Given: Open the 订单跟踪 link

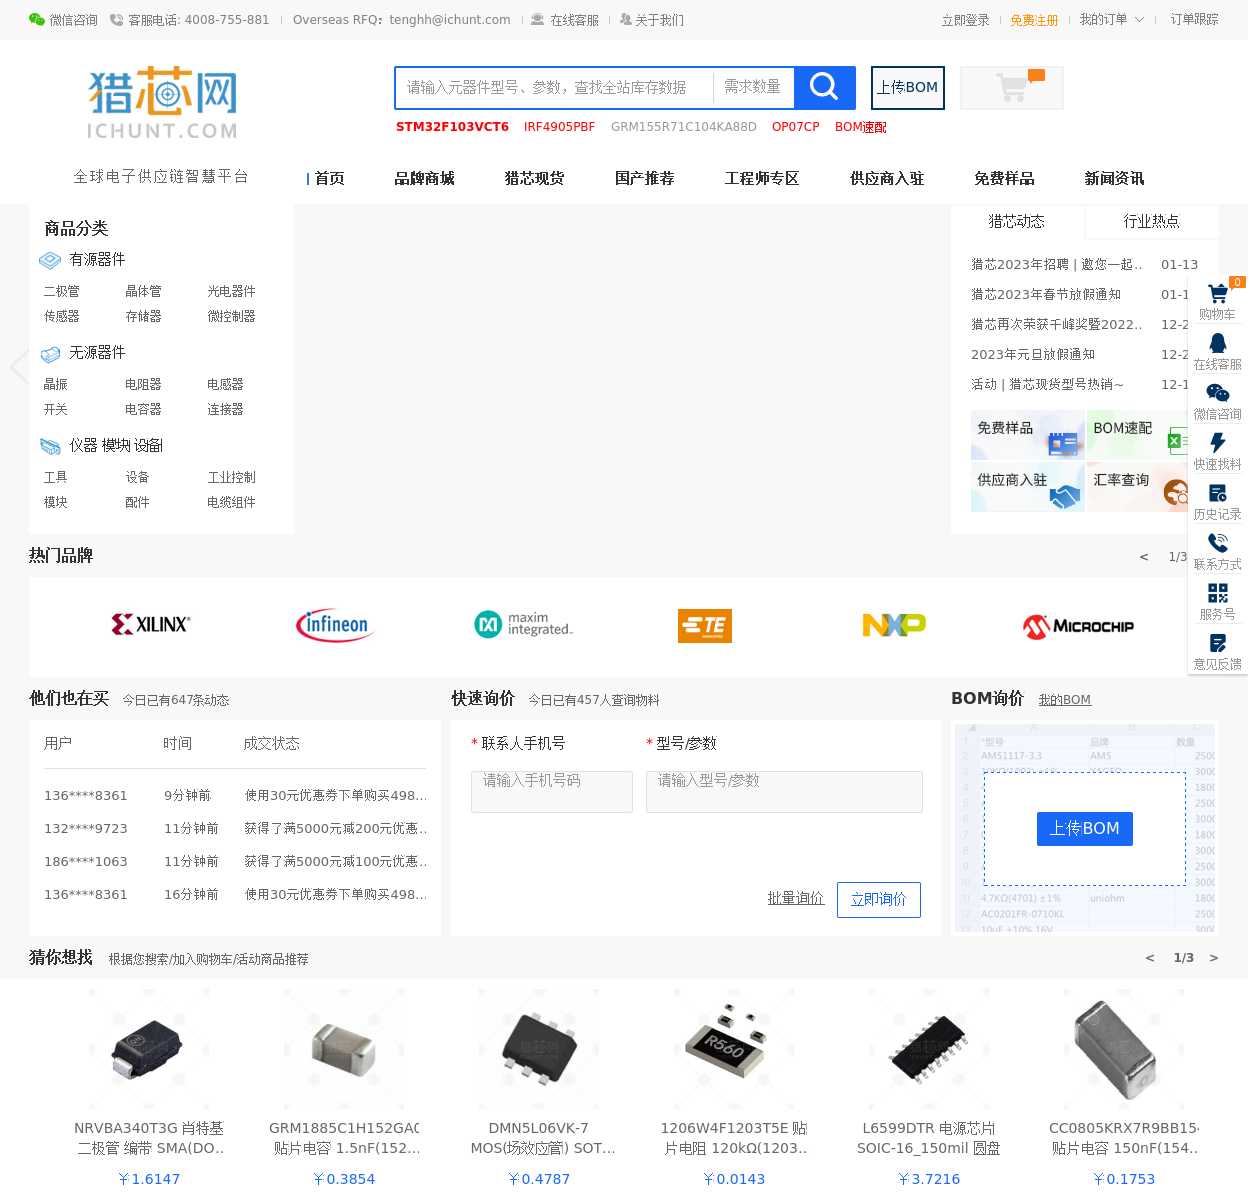Looking at the screenshot, I should pyautogui.click(x=1194, y=19).
